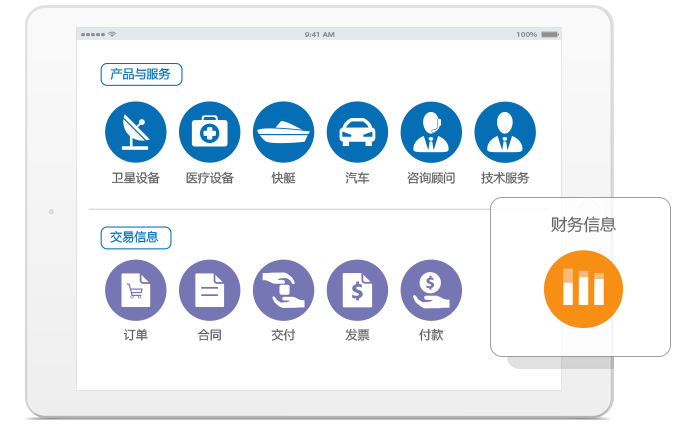The image size is (682, 436).
Task: Click the 交易信息 section tag
Action: click(135, 238)
